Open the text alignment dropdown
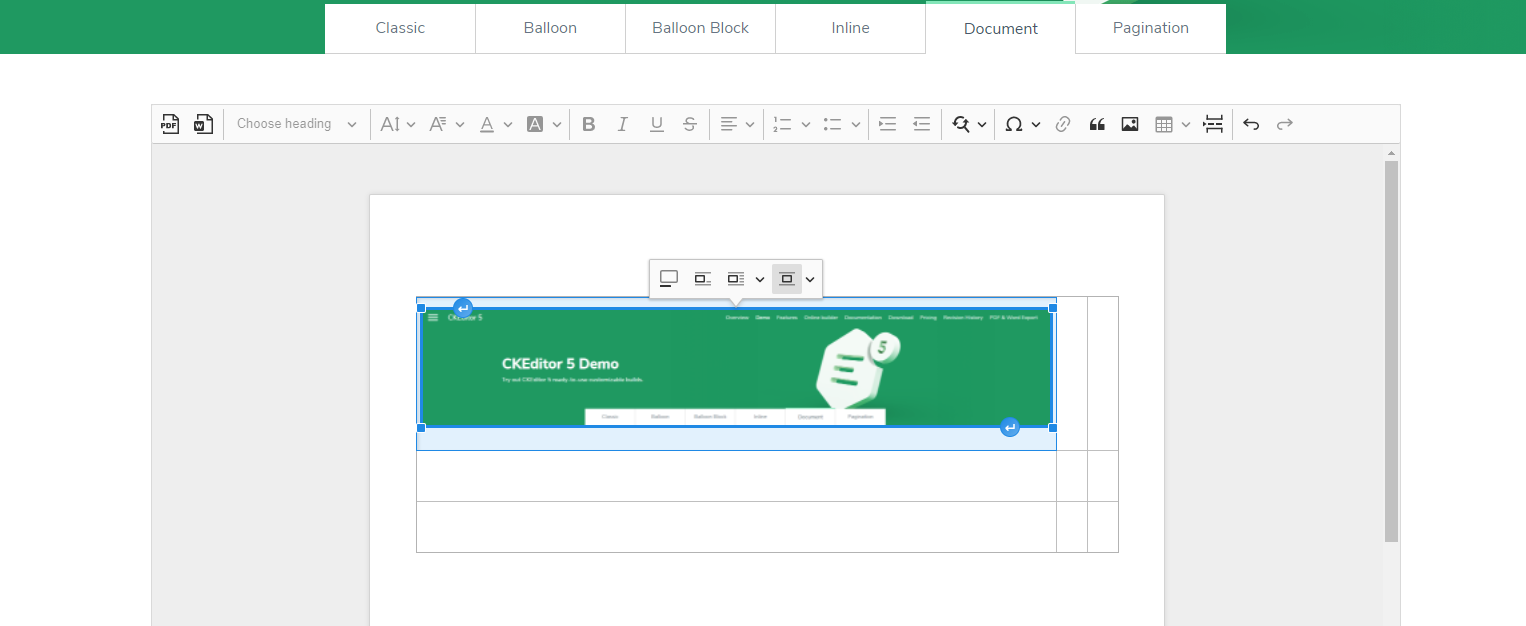1526x626 pixels. 737,124
